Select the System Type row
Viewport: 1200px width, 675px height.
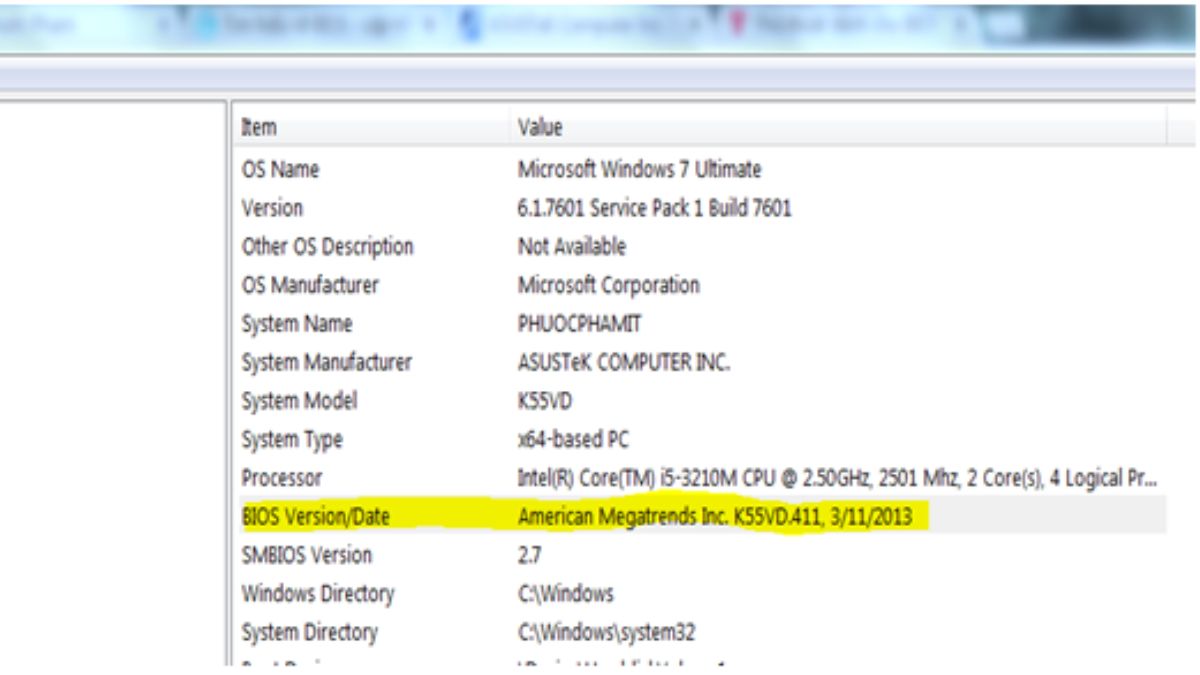[292, 440]
